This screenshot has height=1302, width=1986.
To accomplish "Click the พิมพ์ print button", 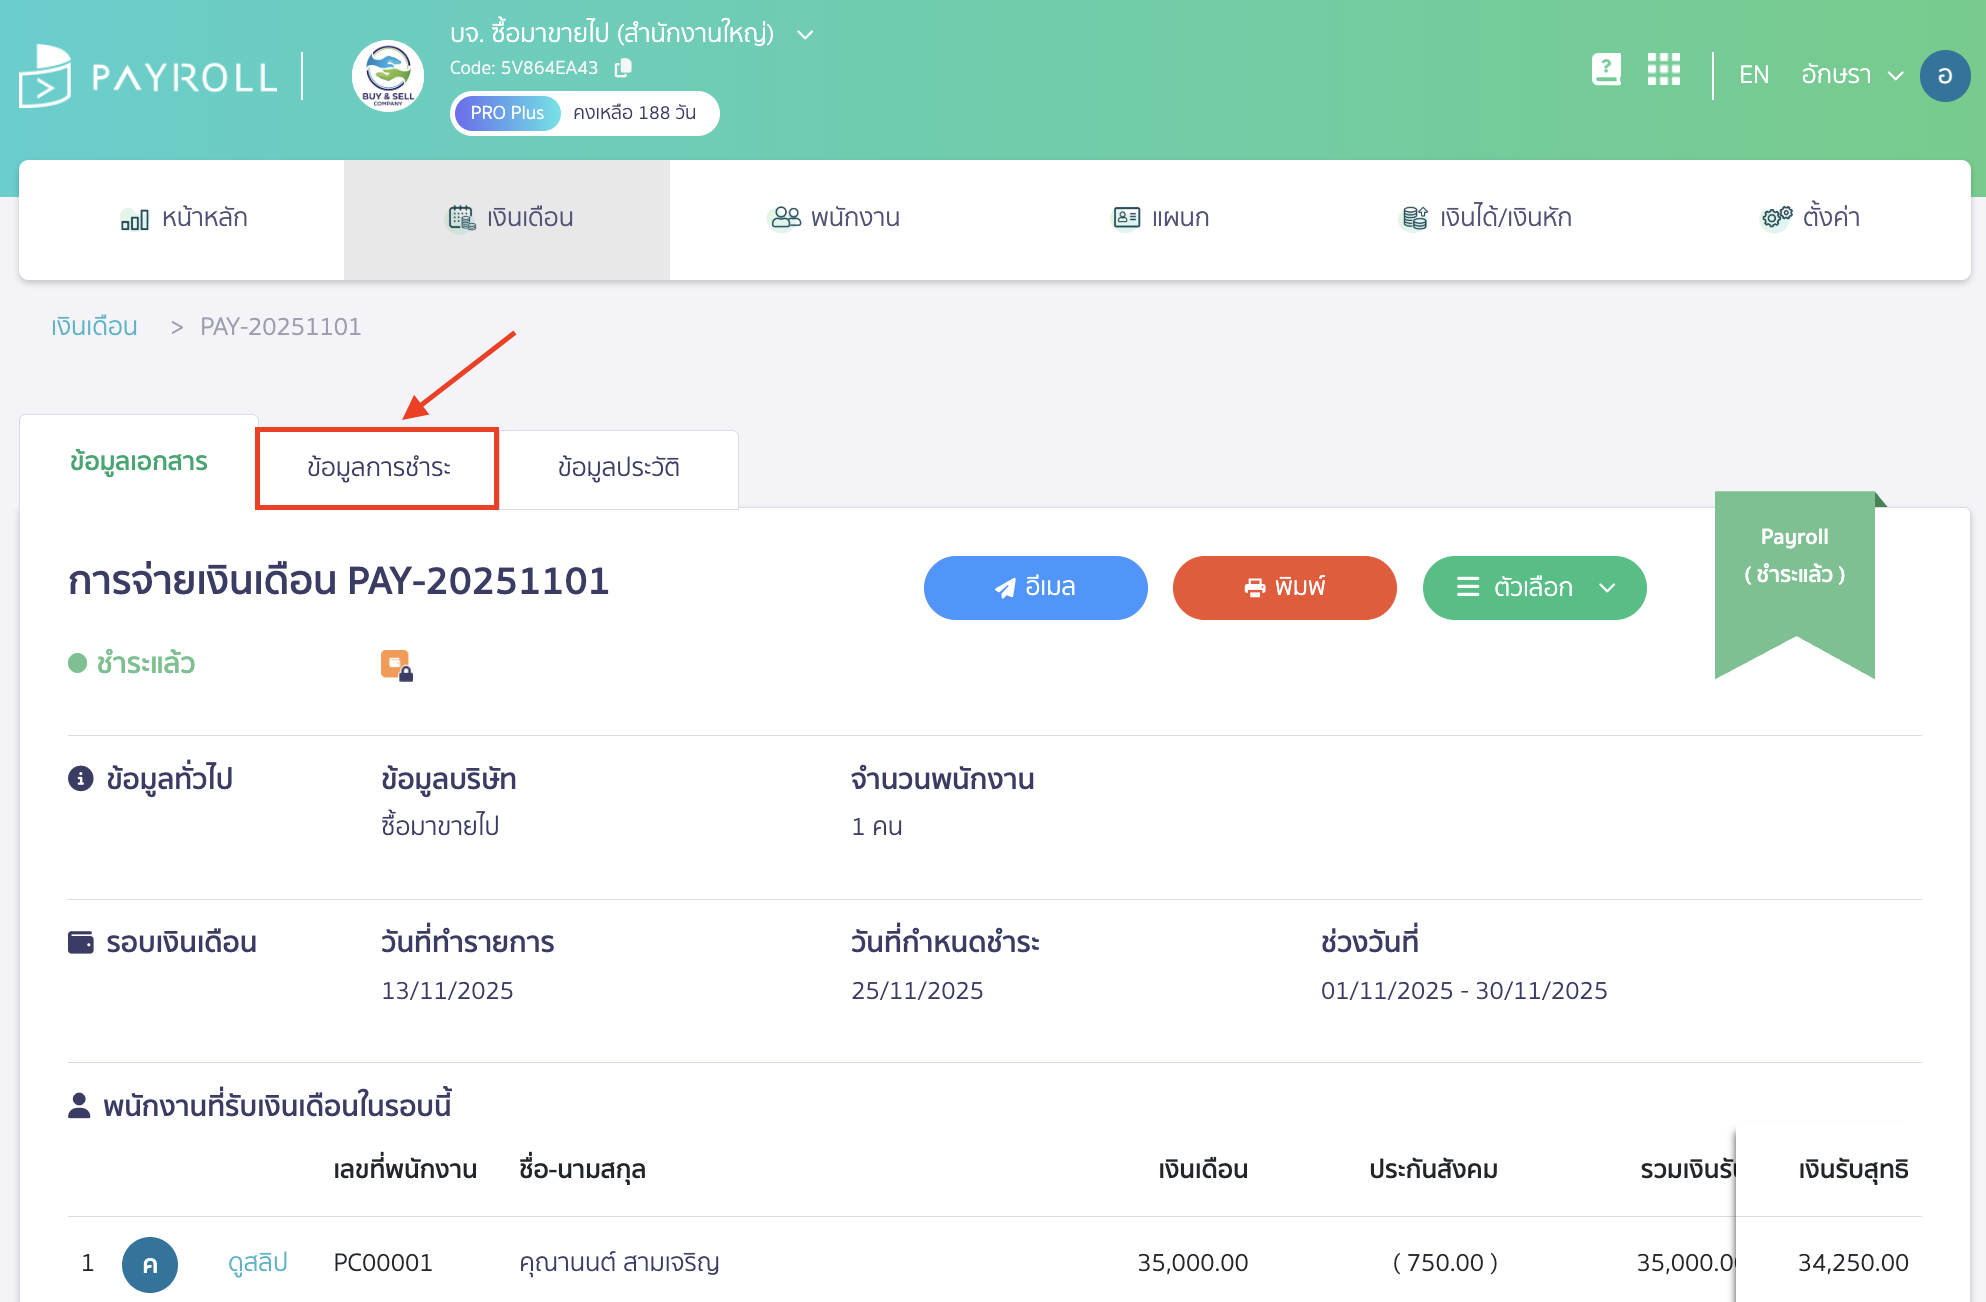I will coord(1284,588).
